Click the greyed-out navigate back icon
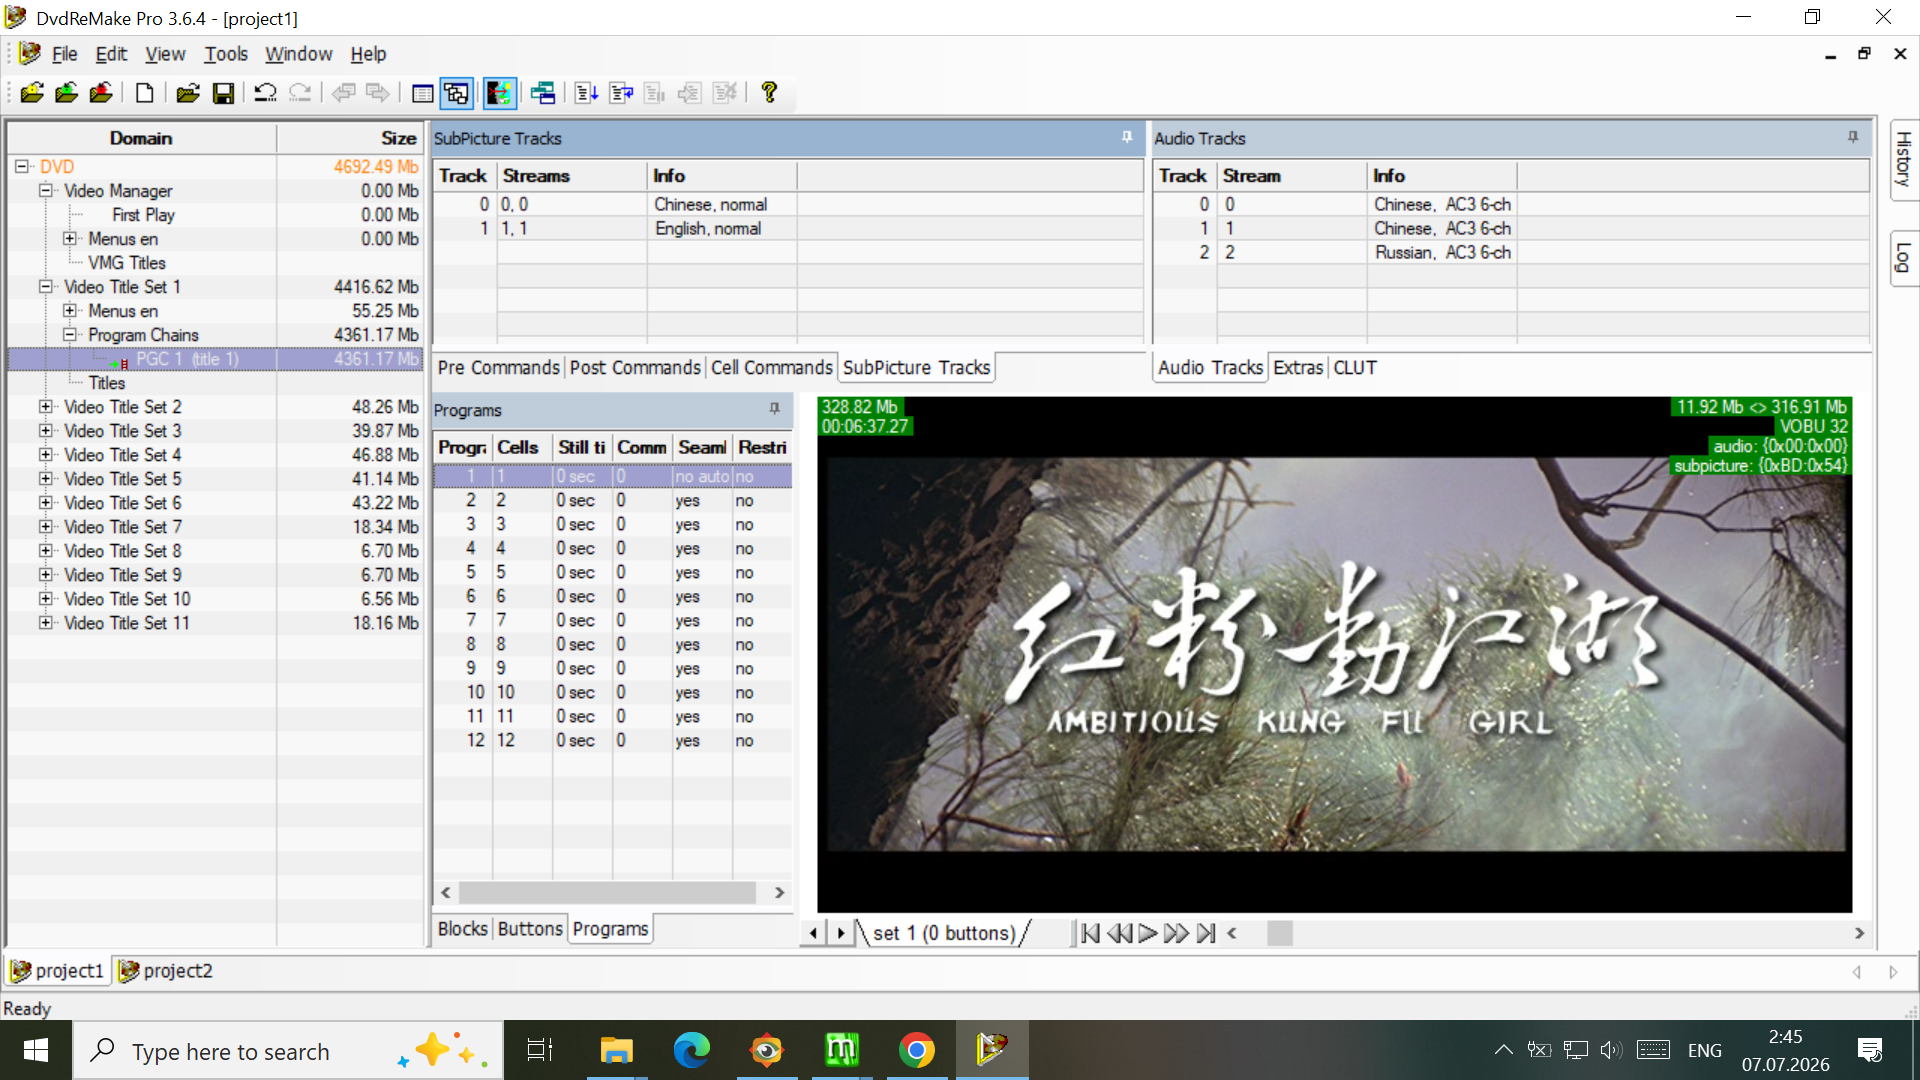The height and width of the screenshot is (1080, 1920). click(344, 93)
